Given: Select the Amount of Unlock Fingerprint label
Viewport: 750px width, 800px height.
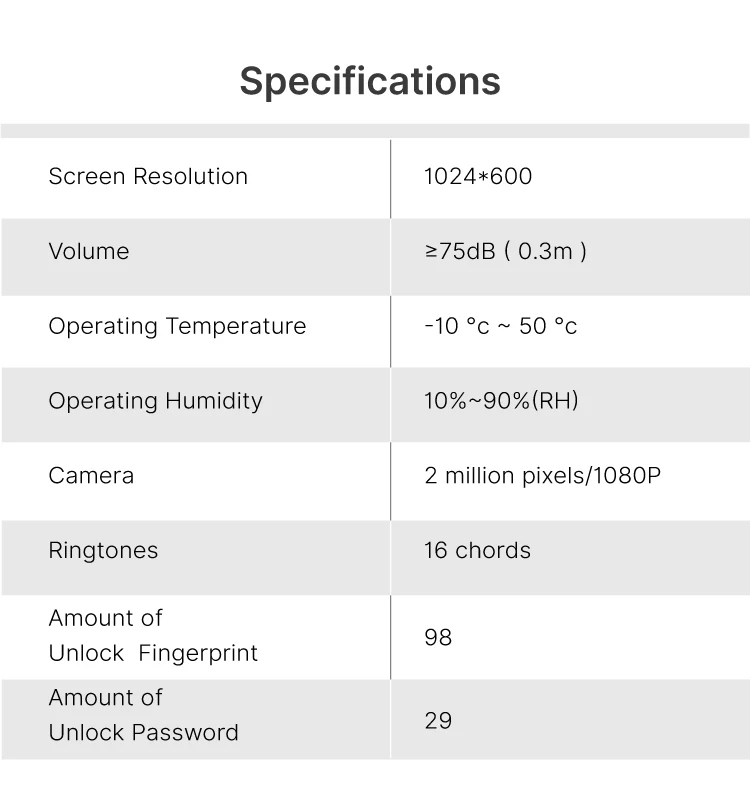Looking at the screenshot, I should 153,636.
